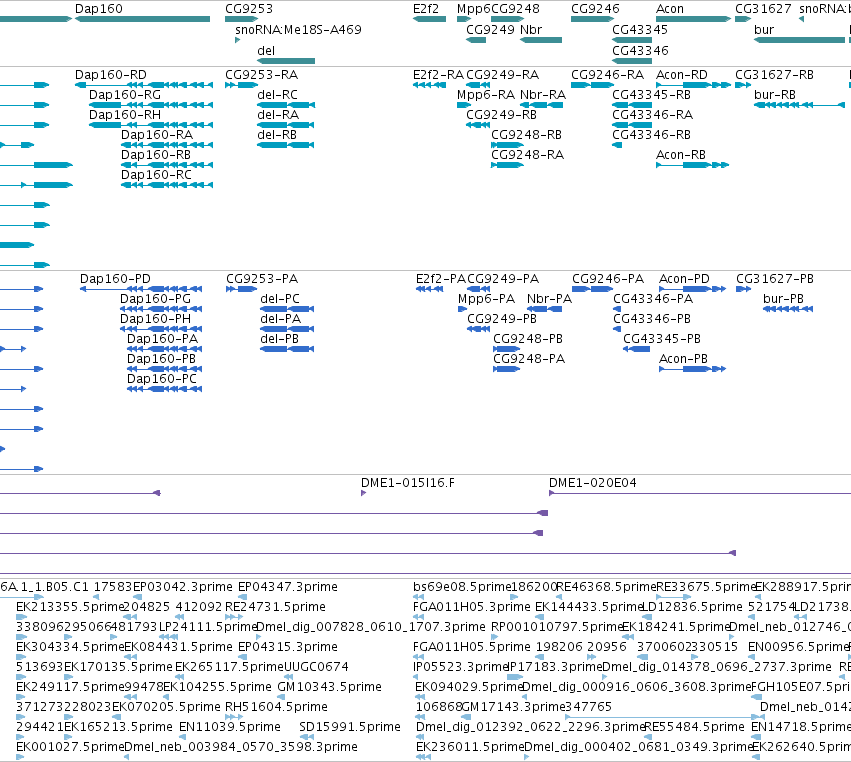This screenshot has width=851, height=762.
Task: Open the Acon gene label
Action: (670, 9)
